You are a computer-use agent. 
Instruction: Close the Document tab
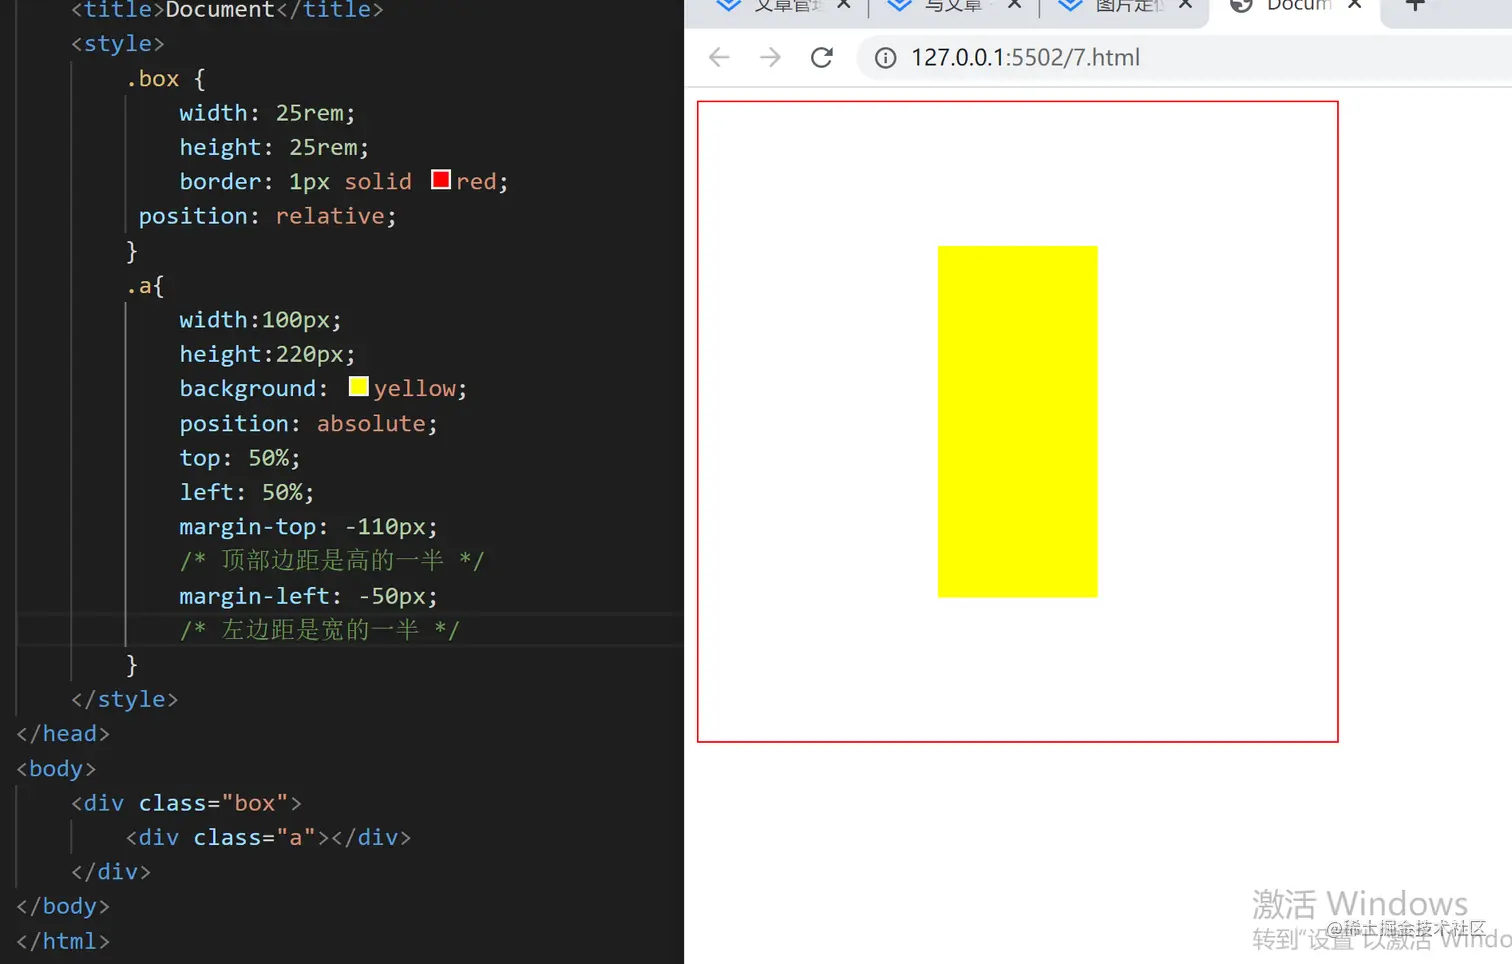click(x=1354, y=6)
